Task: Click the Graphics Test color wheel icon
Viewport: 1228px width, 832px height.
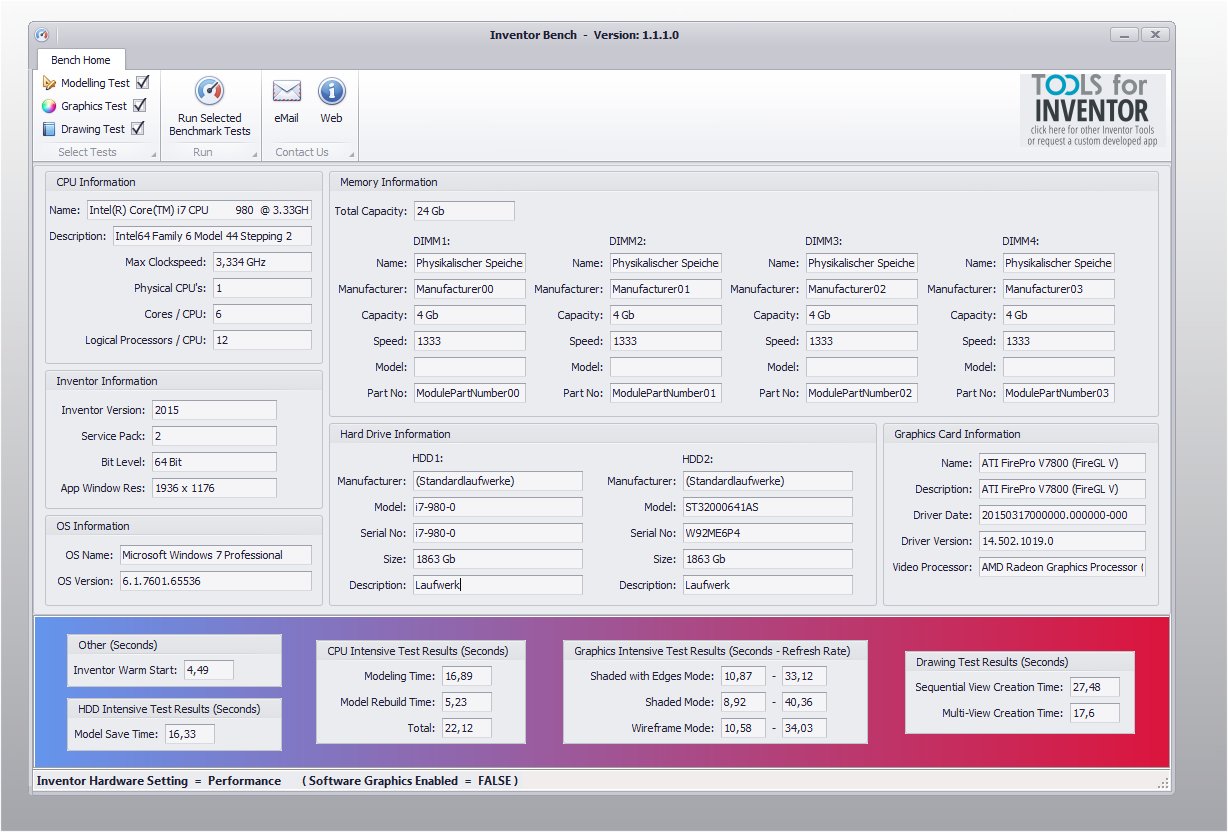Action: point(49,106)
